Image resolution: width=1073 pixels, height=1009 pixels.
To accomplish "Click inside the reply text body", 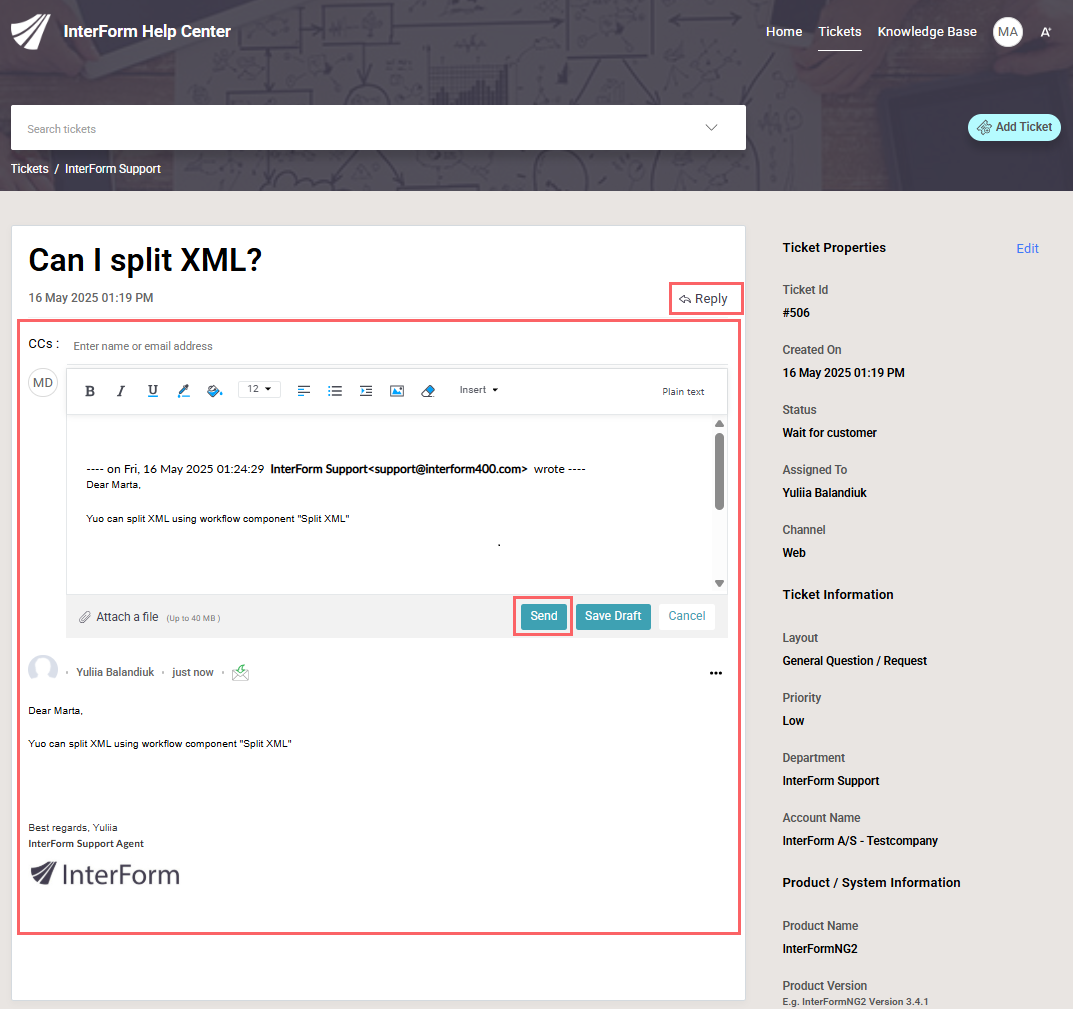I will pyautogui.click(x=390, y=504).
